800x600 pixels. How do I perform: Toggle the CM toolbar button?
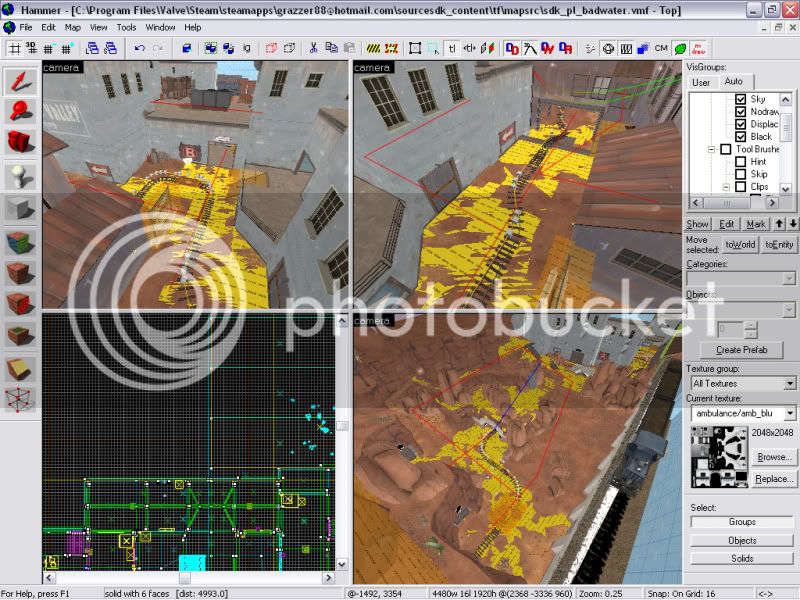661,48
